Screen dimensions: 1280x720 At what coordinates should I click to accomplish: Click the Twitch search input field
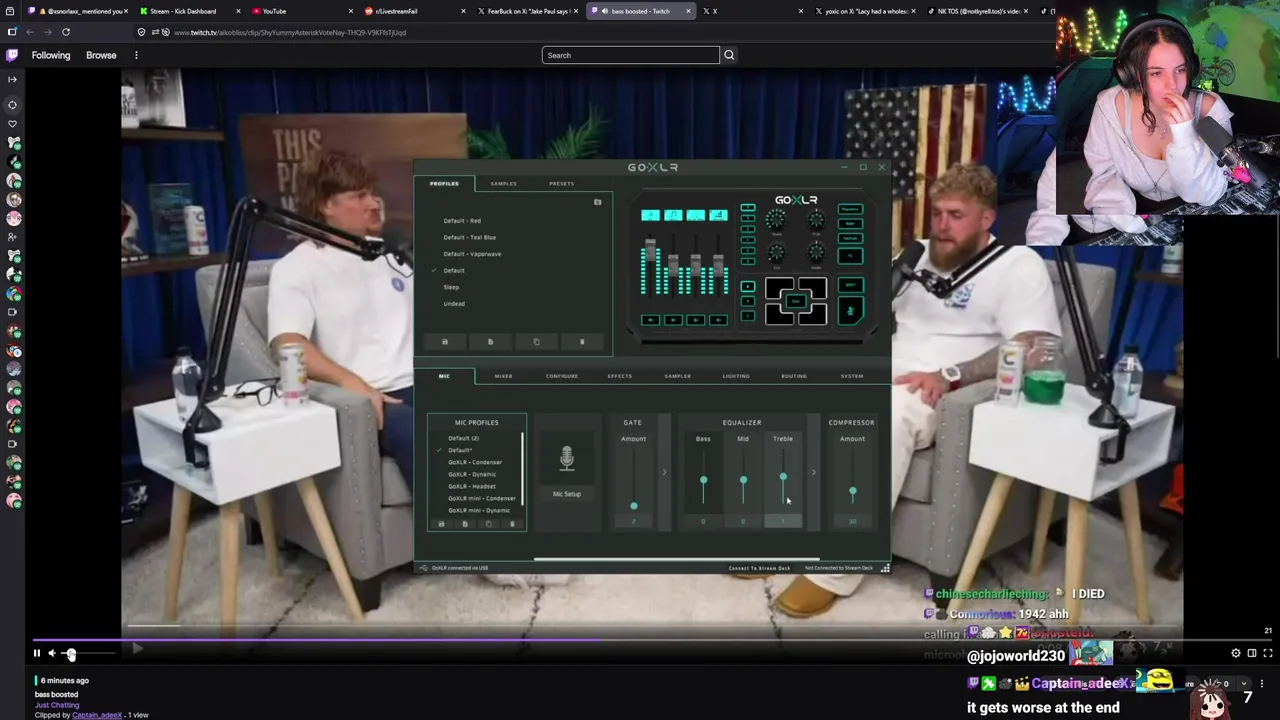pos(630,55)
